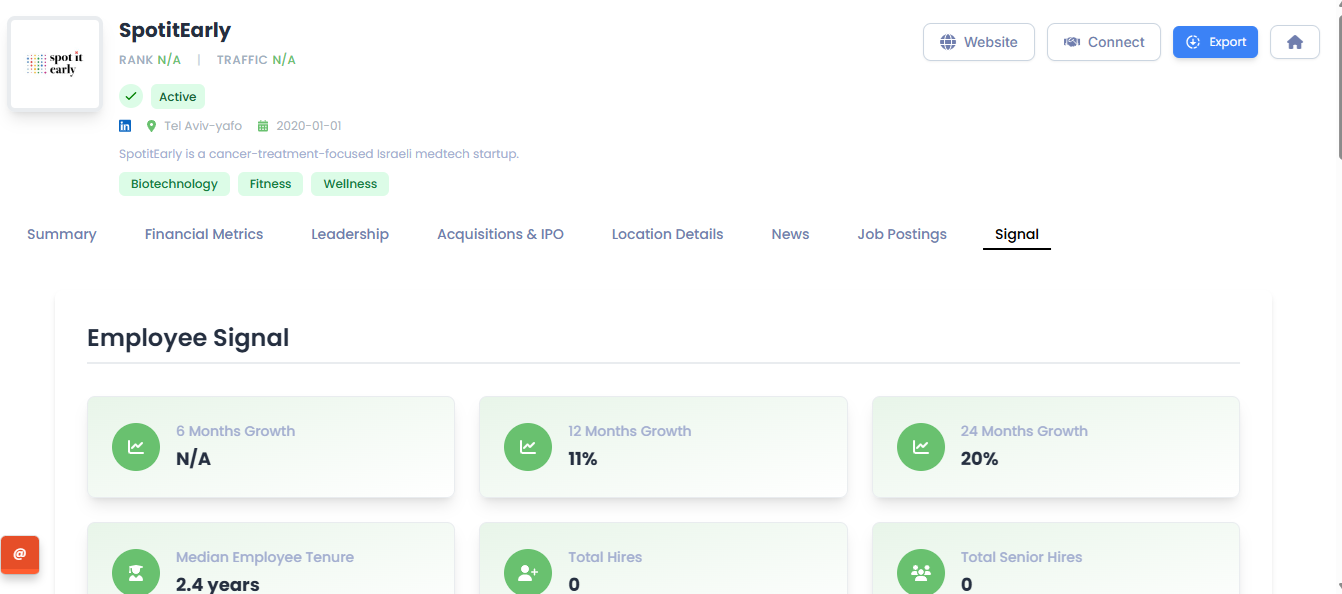
Task: Click the 6 Months Growth chart icon
Action: coord(136,446)
